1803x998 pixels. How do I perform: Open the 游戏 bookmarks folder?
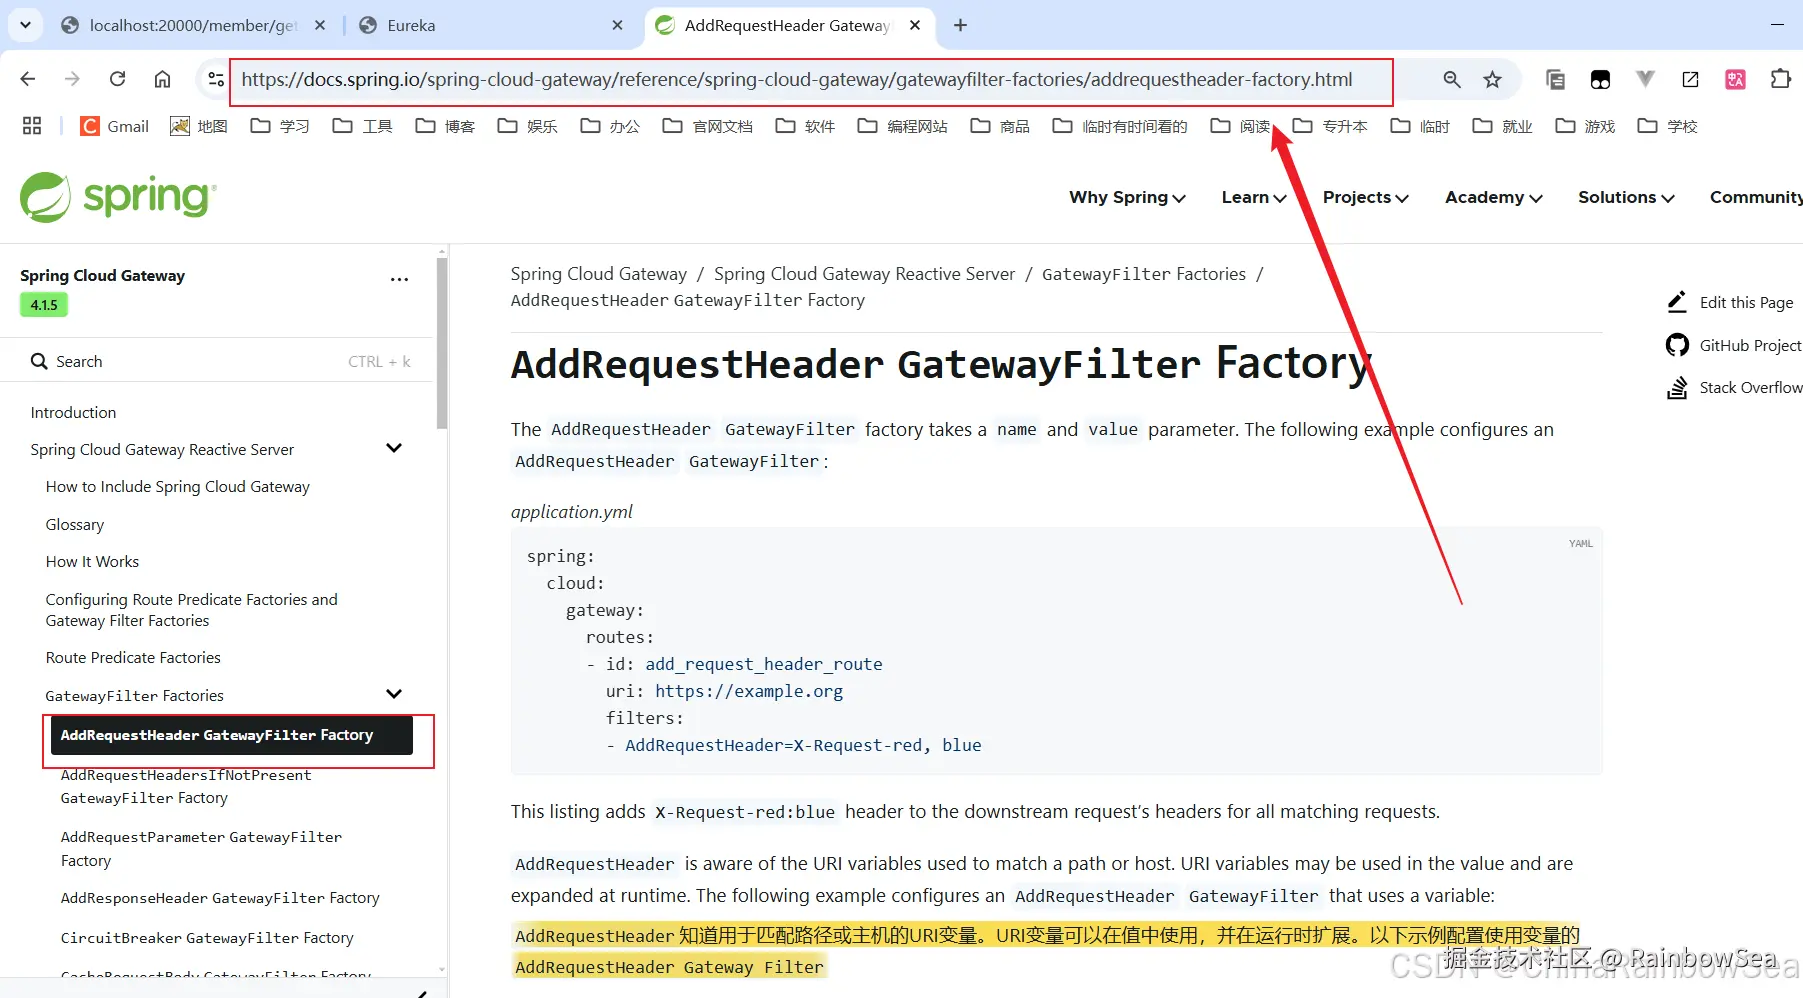(1585, 126)
